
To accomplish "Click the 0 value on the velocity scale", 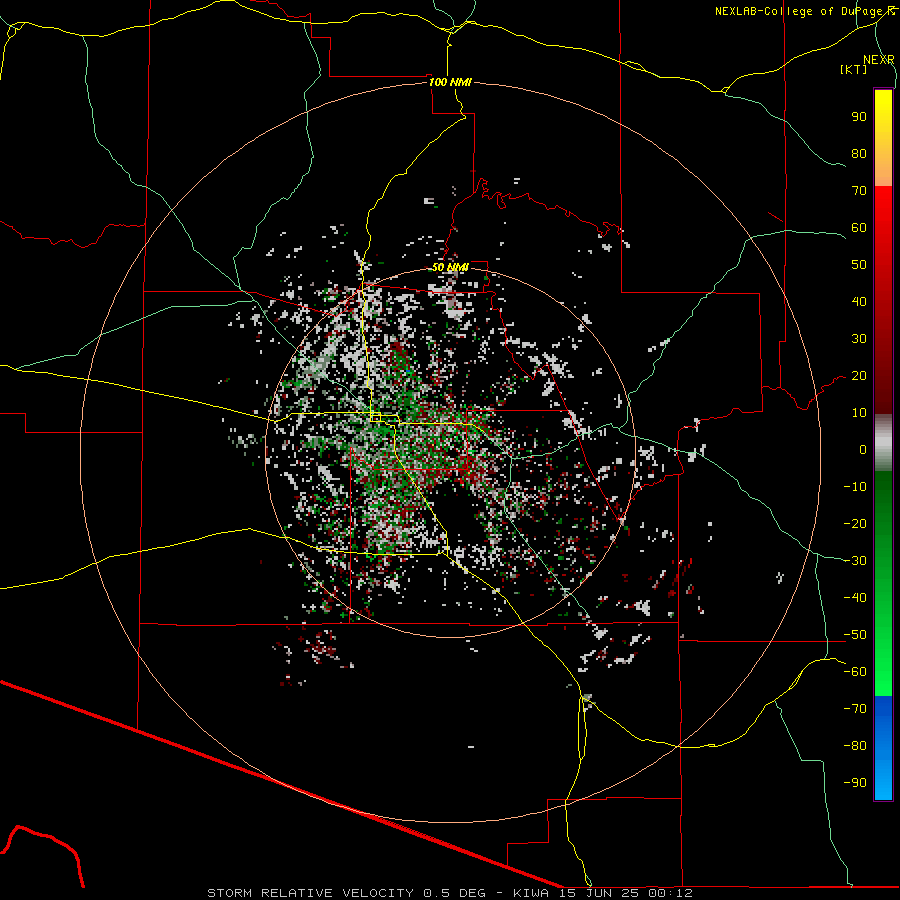I will click(x=863, y=450).
